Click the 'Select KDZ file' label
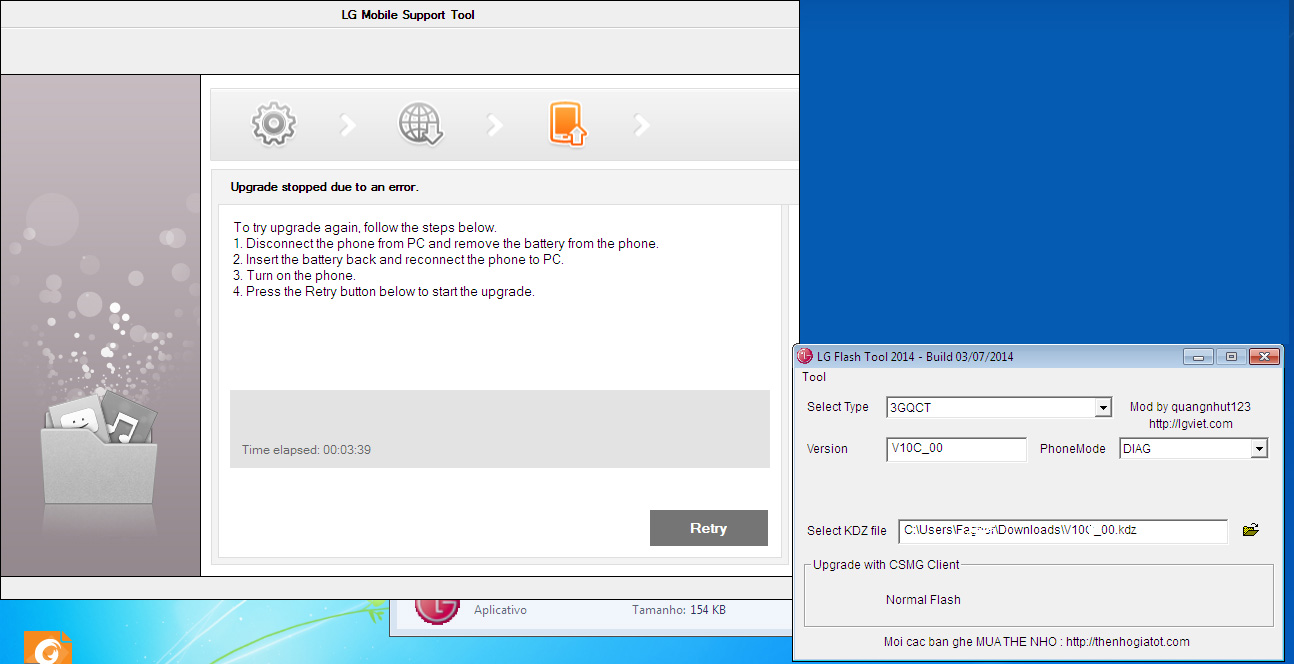Image resolution: width=1294 pixels, height=664 pixels. (x=847, y=531)
